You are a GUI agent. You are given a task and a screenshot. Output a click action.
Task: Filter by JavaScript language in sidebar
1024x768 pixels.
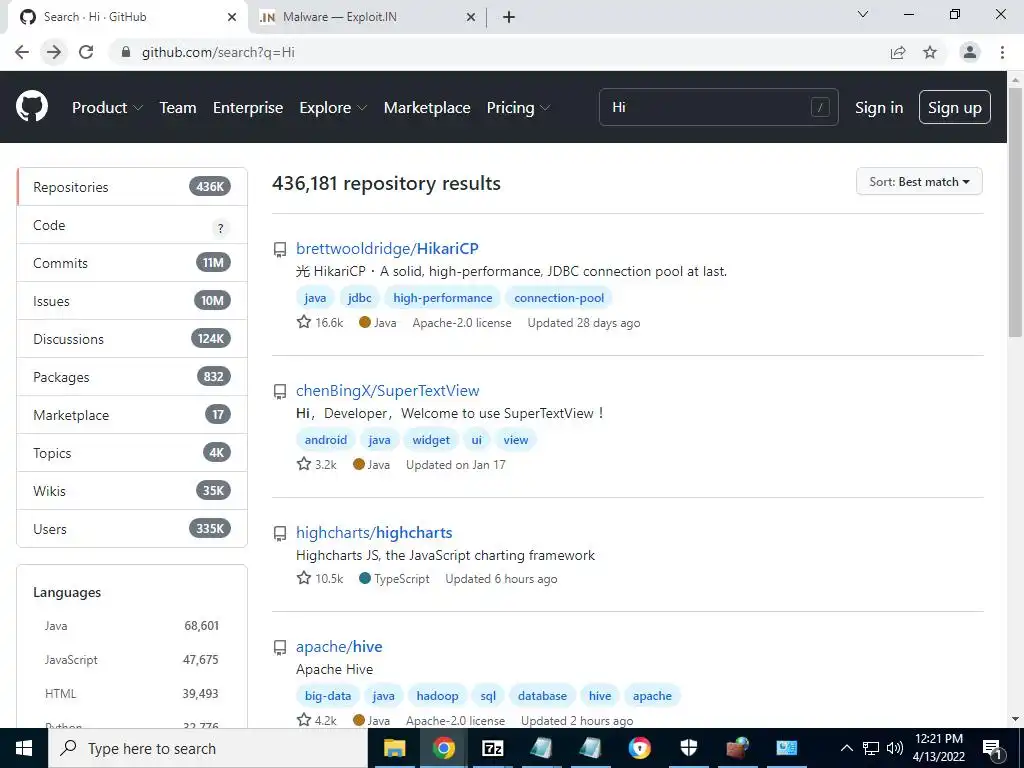[132, 660]
